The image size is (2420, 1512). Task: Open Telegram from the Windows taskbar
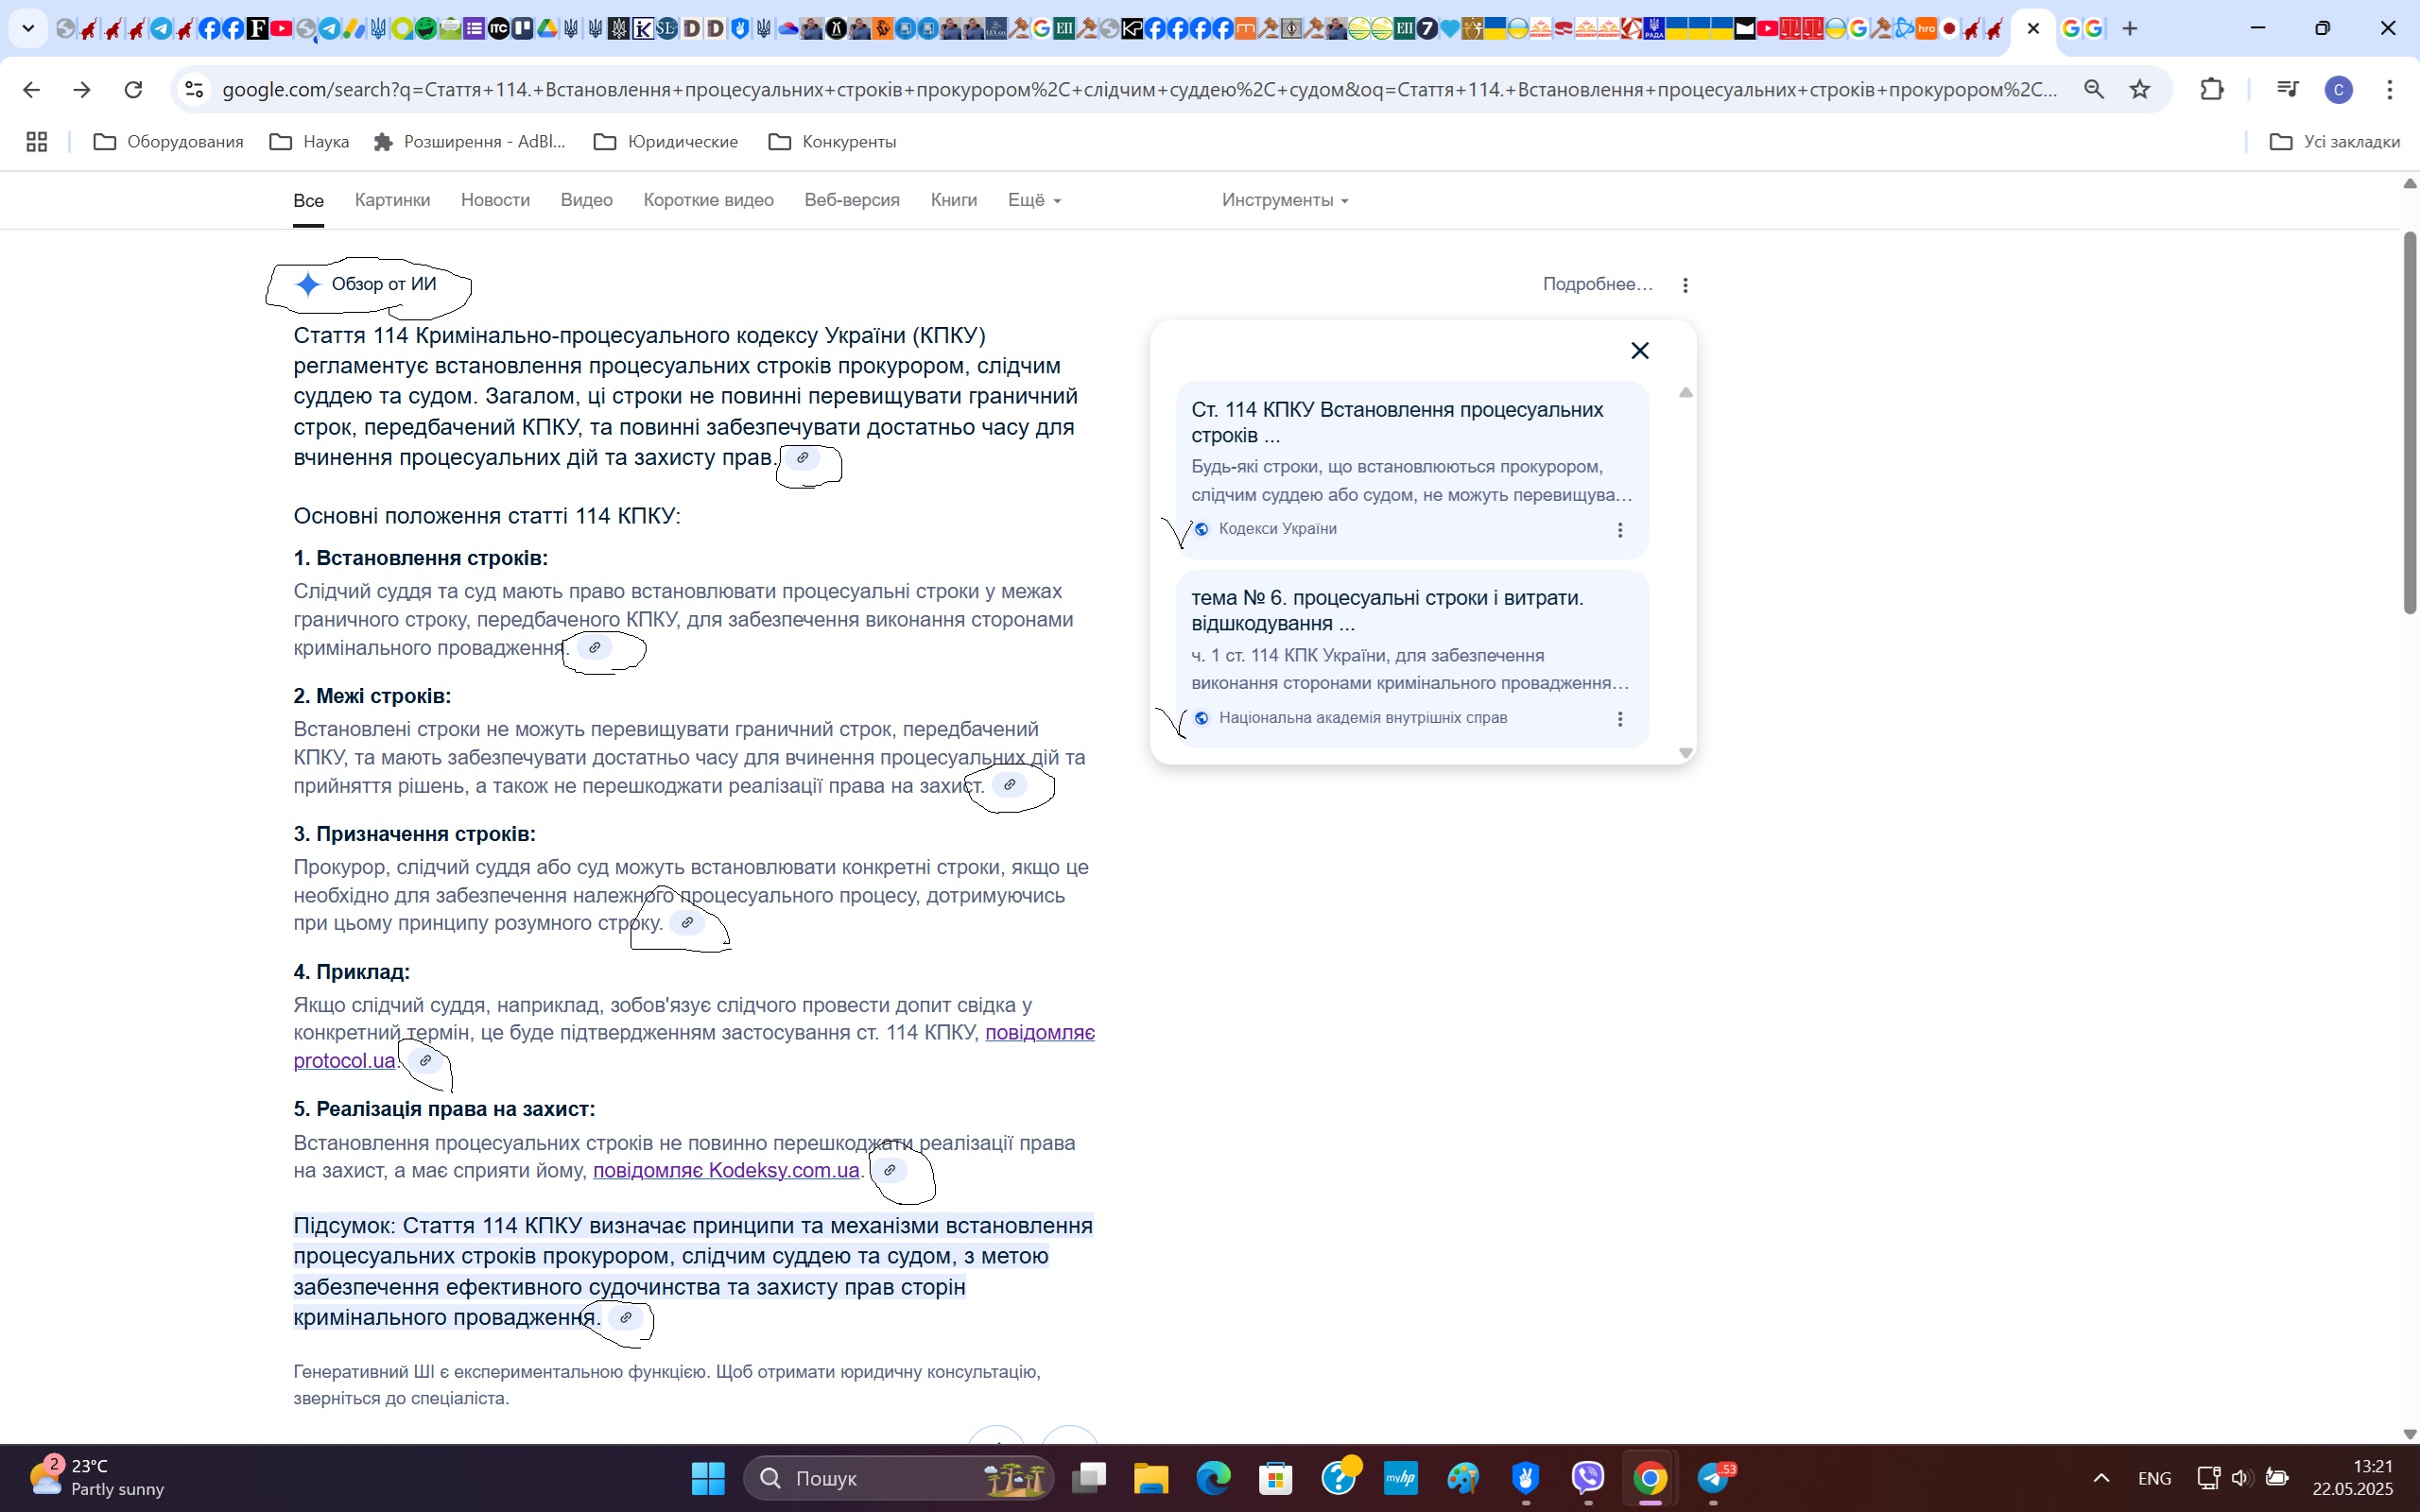pos(1713,1477)
